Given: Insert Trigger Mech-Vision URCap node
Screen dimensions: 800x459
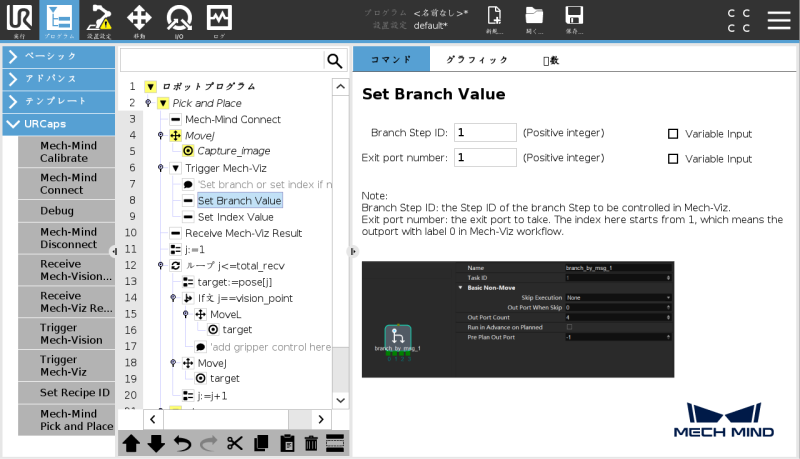Looking at the screenshot, I should tap(66, 334).
